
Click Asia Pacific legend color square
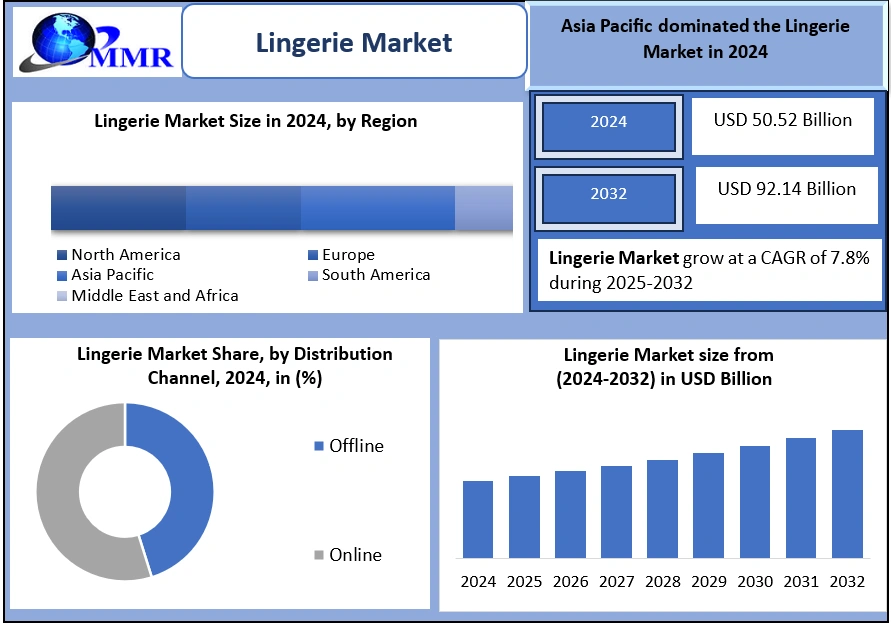pos(62,275)
